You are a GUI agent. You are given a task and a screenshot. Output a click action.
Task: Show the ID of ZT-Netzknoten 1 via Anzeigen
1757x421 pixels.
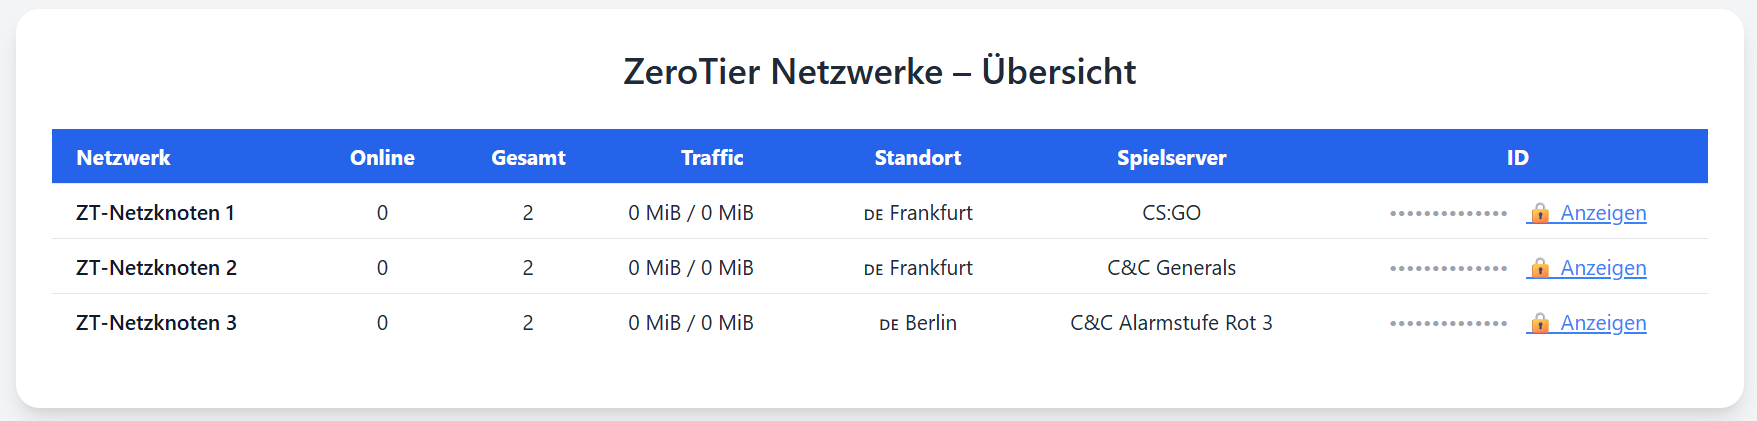[1603, 213]
